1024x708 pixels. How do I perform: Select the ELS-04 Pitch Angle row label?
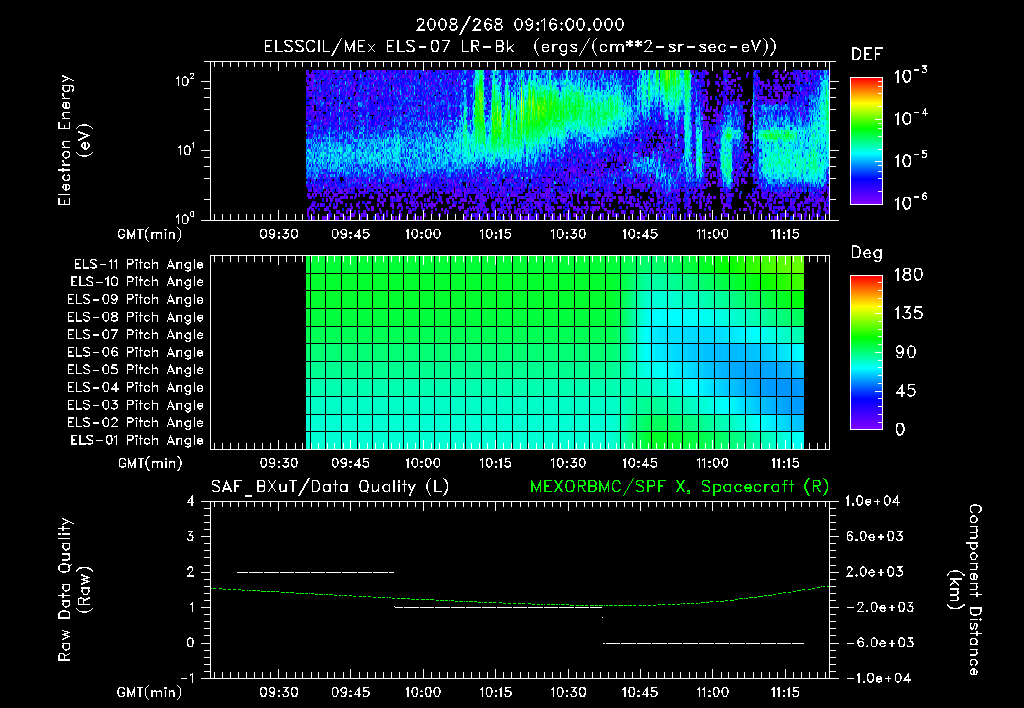pyautogui.click(x=136, y=387)
